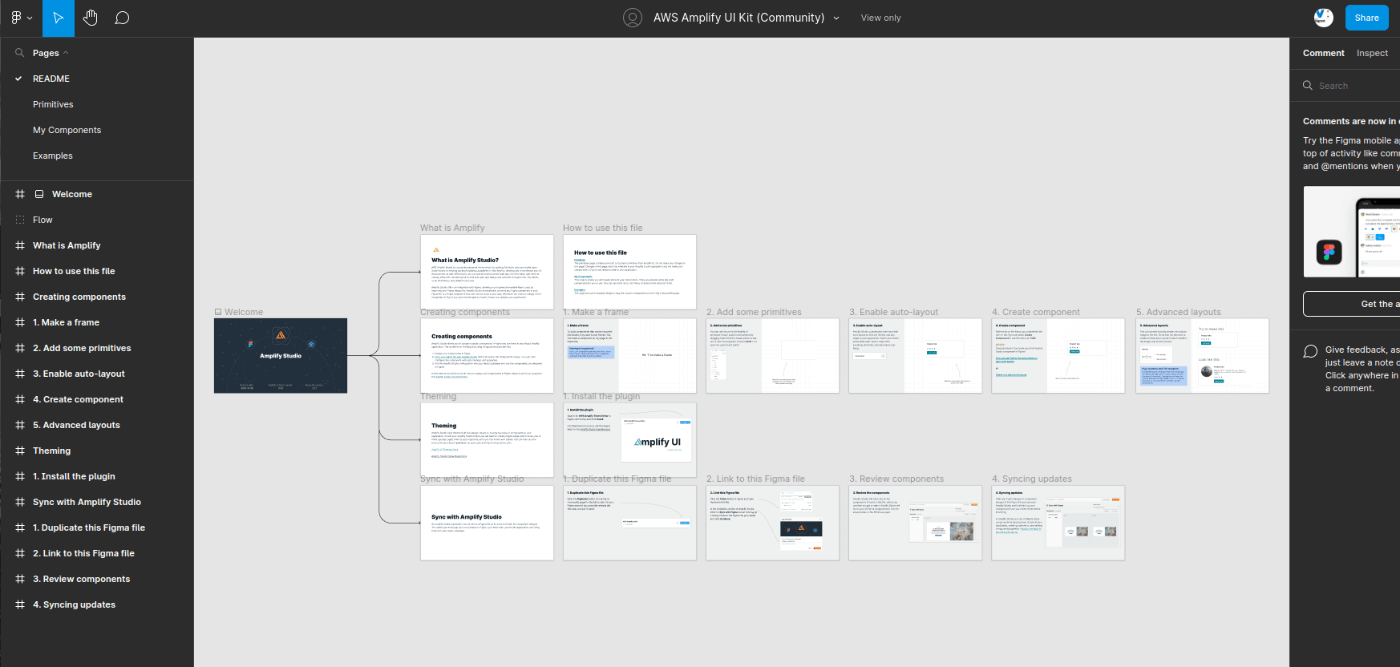Image resolution: width=1400 pixels, height=667 pixels.
Task: Click the Get the app button
Action: (1351, 304)
